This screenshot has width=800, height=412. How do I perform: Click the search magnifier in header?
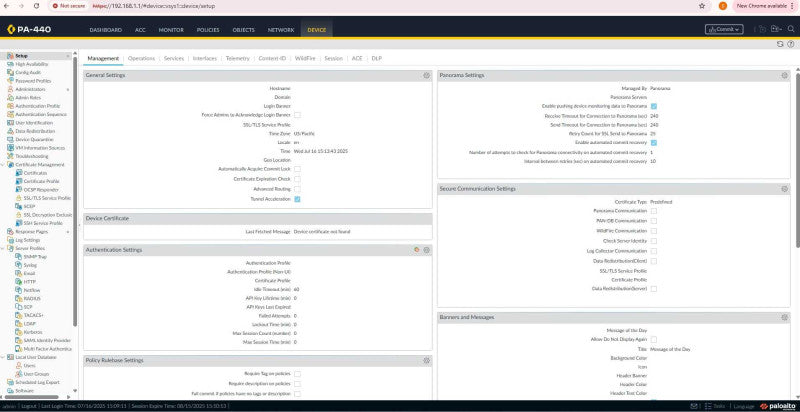tap(791, 29)
